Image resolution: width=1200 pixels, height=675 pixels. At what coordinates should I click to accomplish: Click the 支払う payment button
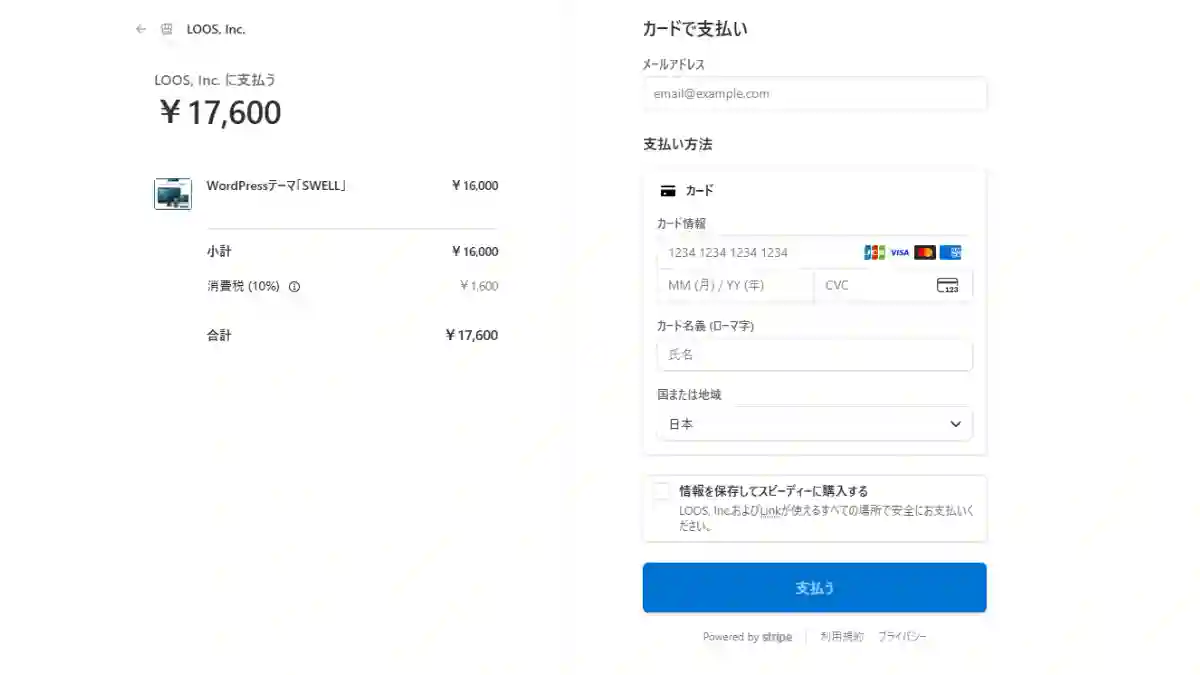[814, 587]
